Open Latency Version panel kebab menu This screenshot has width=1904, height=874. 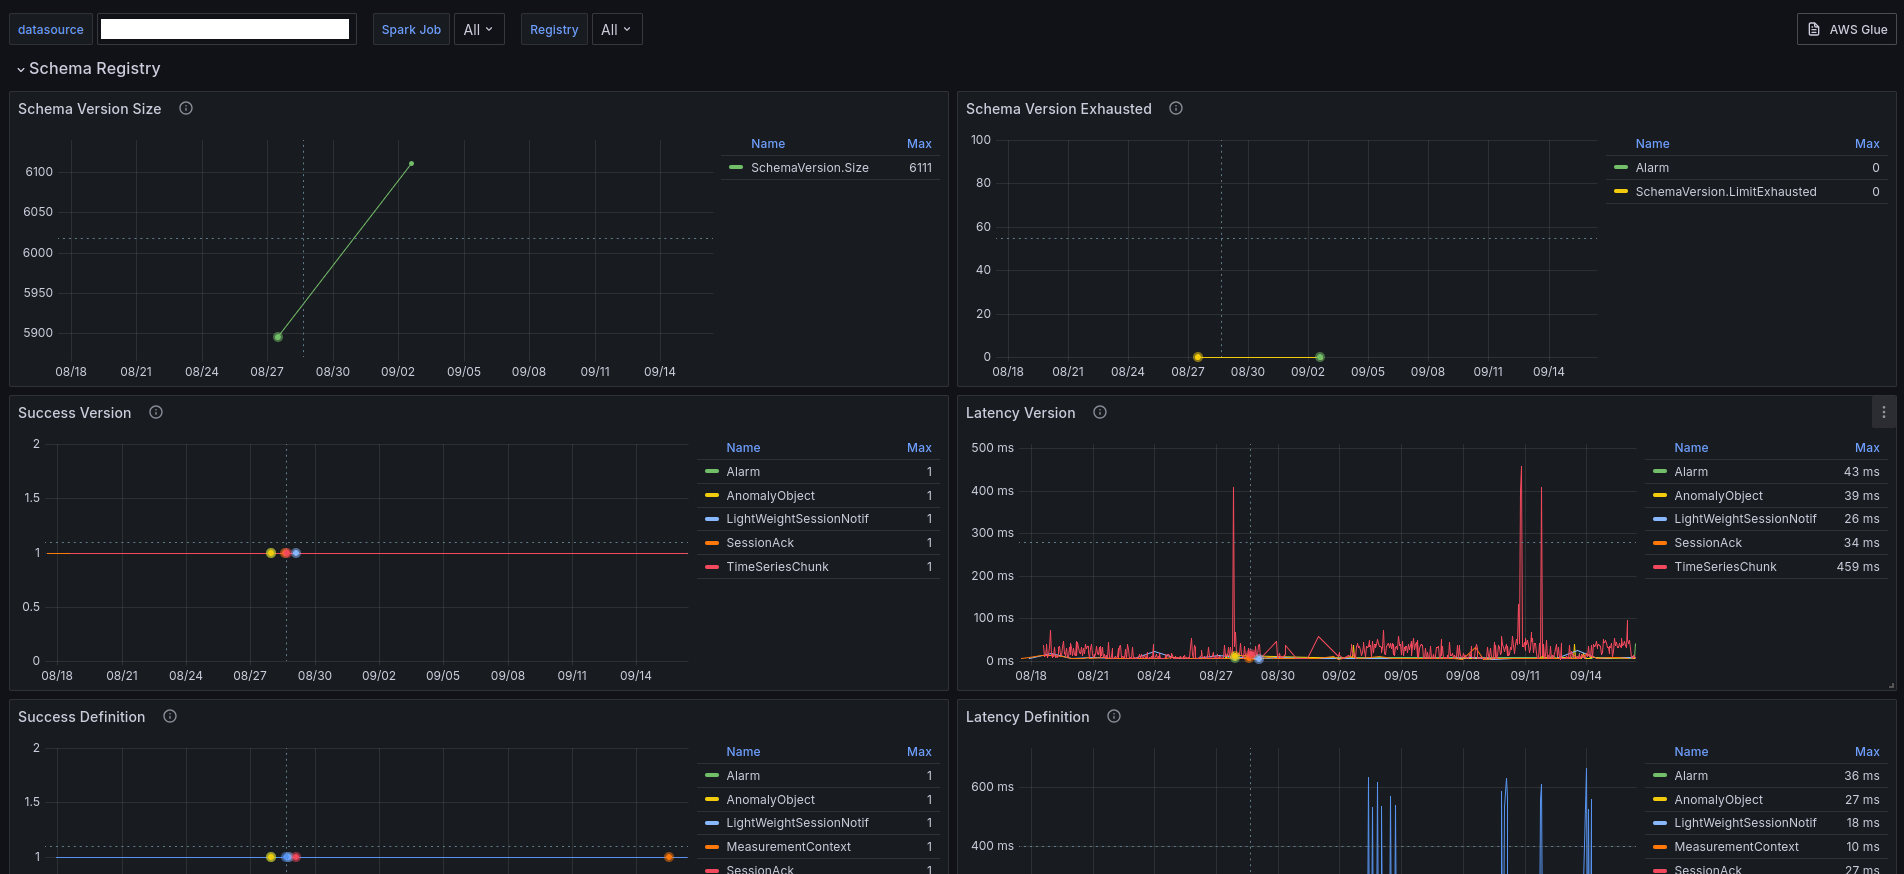click(x=1884, y=412)
